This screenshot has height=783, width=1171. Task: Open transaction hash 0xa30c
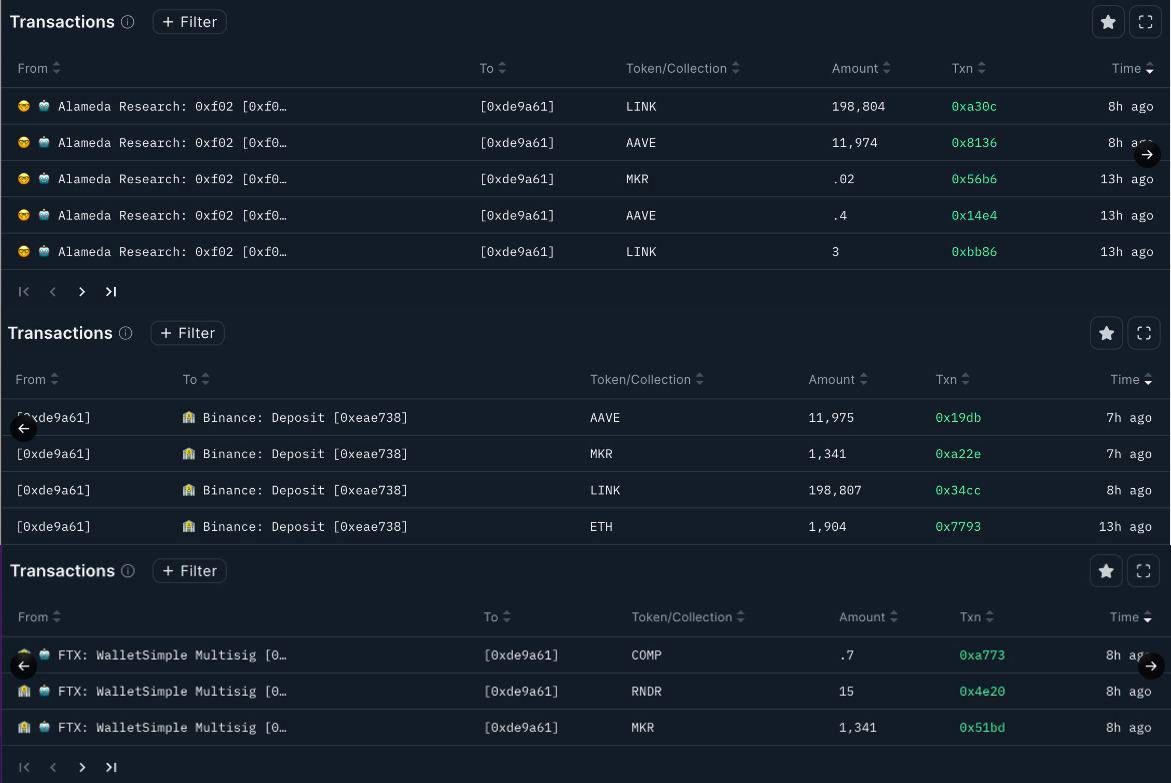[x=973, y=106]
